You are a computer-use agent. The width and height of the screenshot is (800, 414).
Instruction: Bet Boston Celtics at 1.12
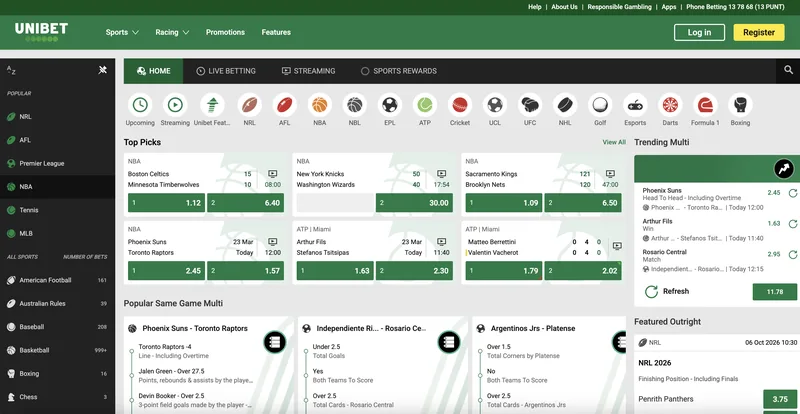[x=166, y=203]
